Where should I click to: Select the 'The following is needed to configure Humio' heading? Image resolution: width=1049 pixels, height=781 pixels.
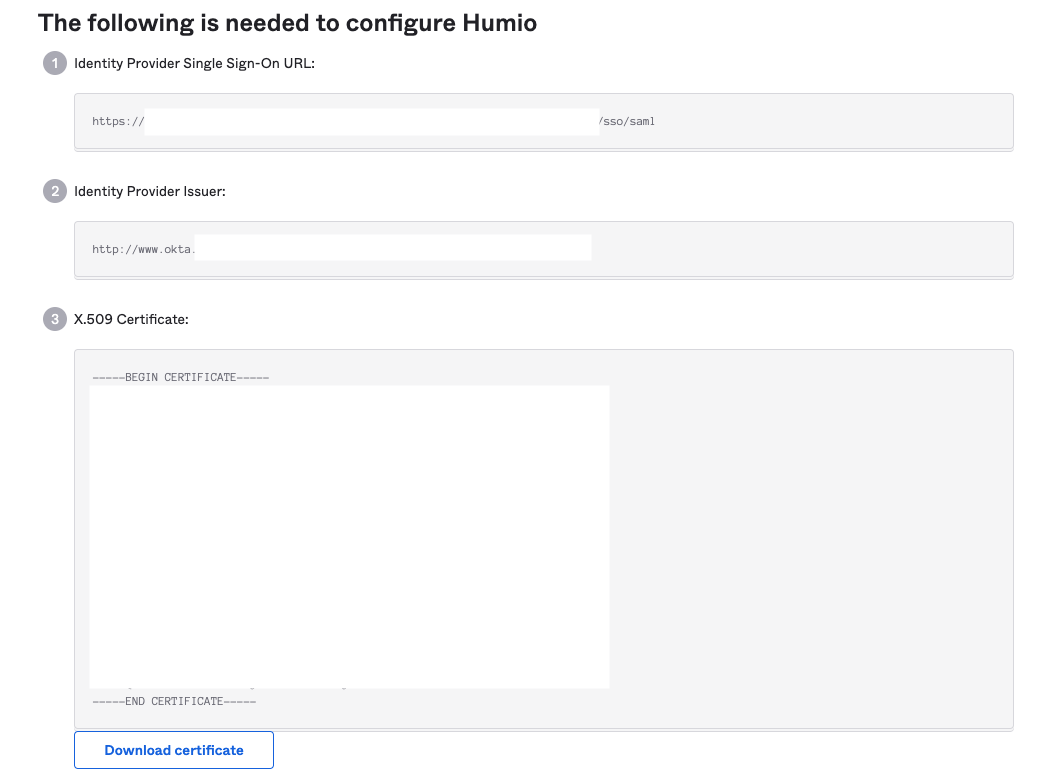[287, 22]
